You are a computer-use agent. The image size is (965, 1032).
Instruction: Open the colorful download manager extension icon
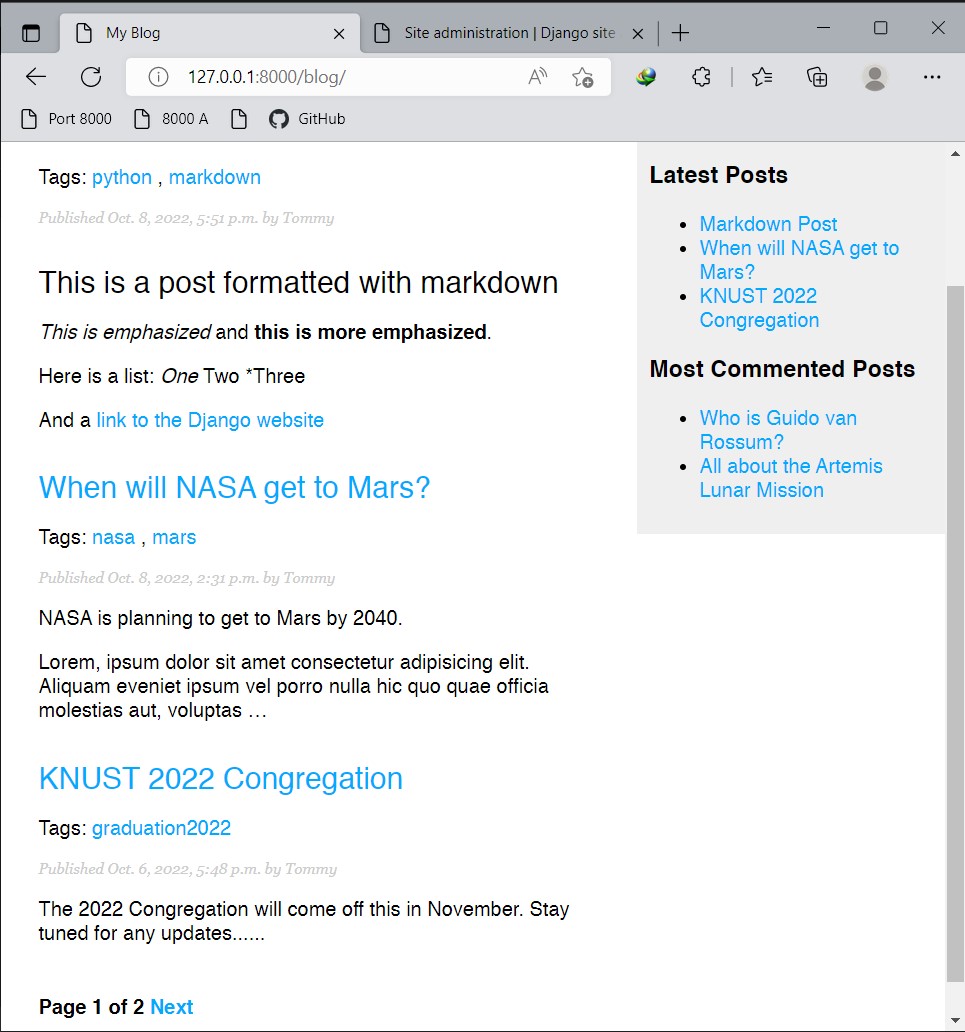646,77
